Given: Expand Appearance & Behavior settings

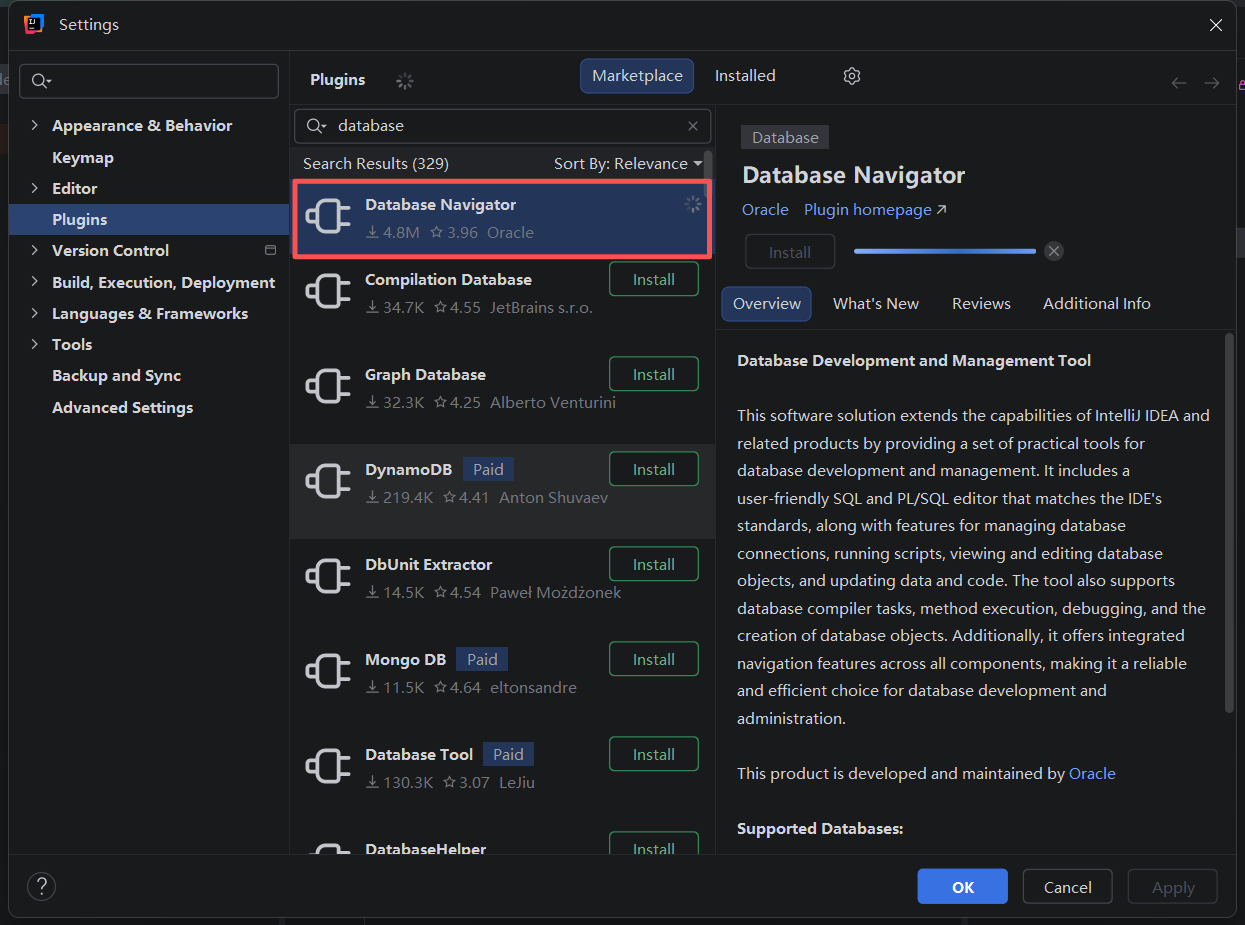Looking at the screenshot, I should (x=35, y=125).
